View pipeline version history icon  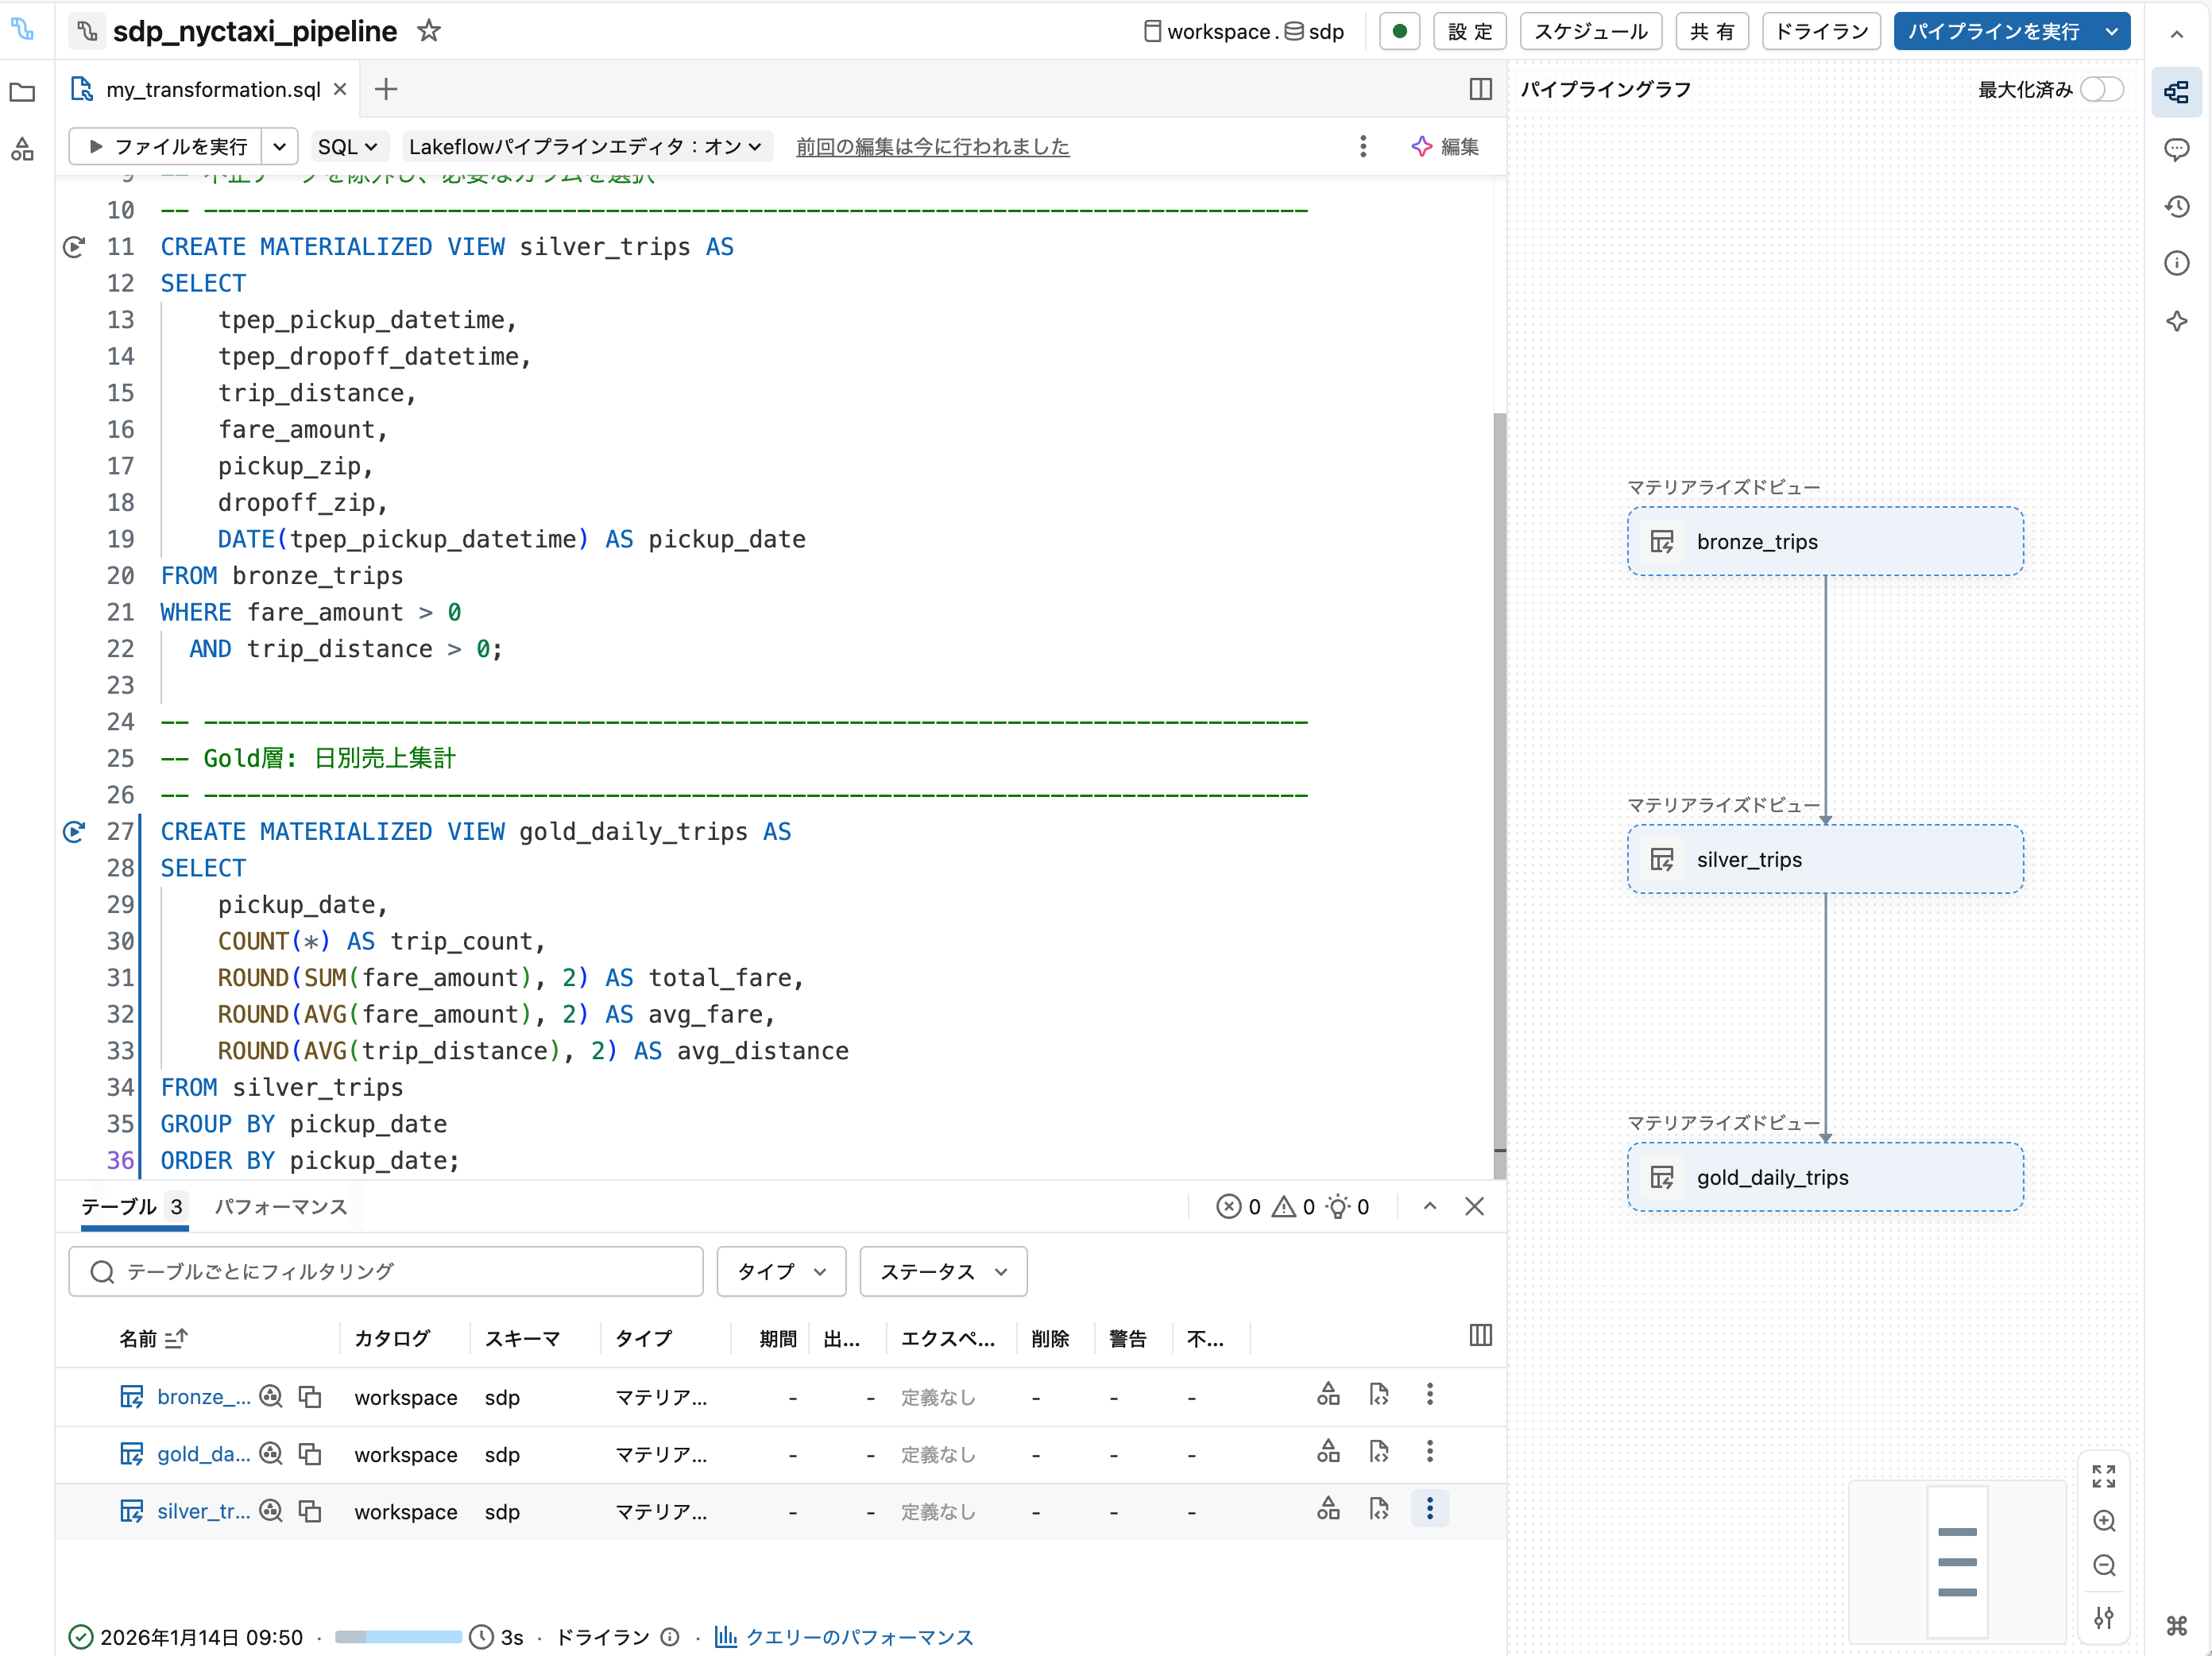[2177, 206]
